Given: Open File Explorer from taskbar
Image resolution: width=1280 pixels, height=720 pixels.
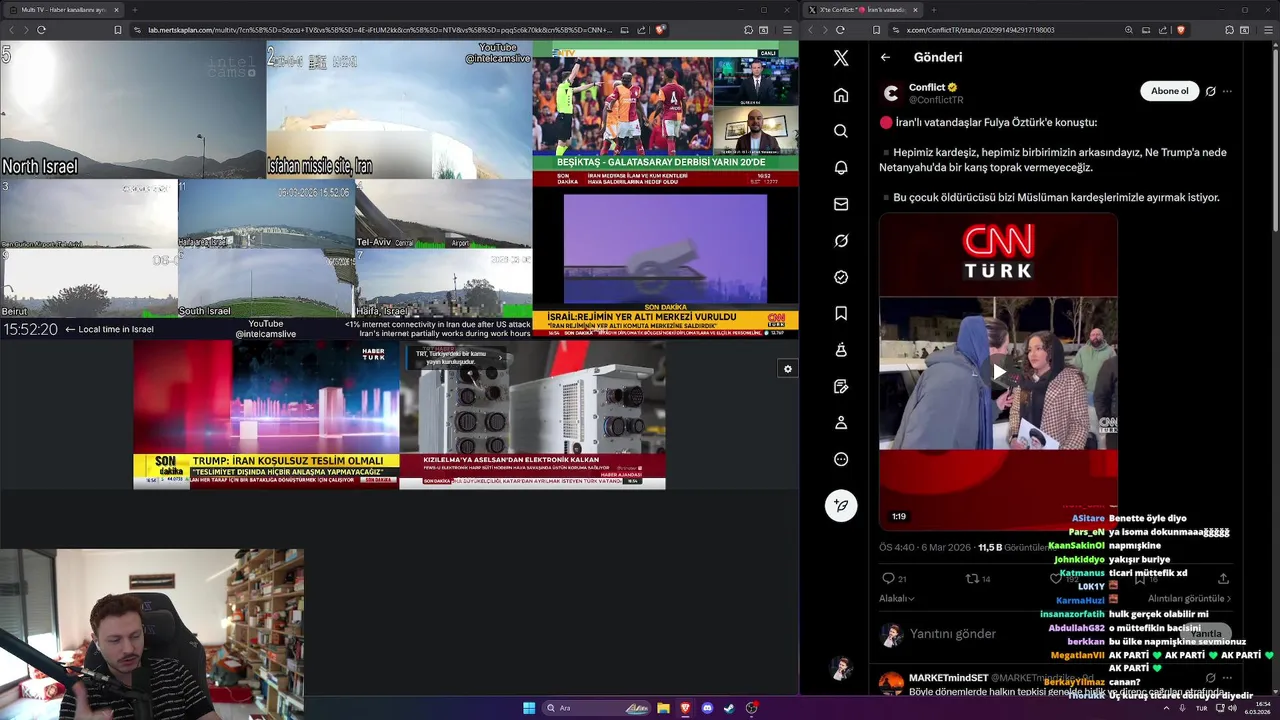Looking at the screenshot, I should [663, 708].
